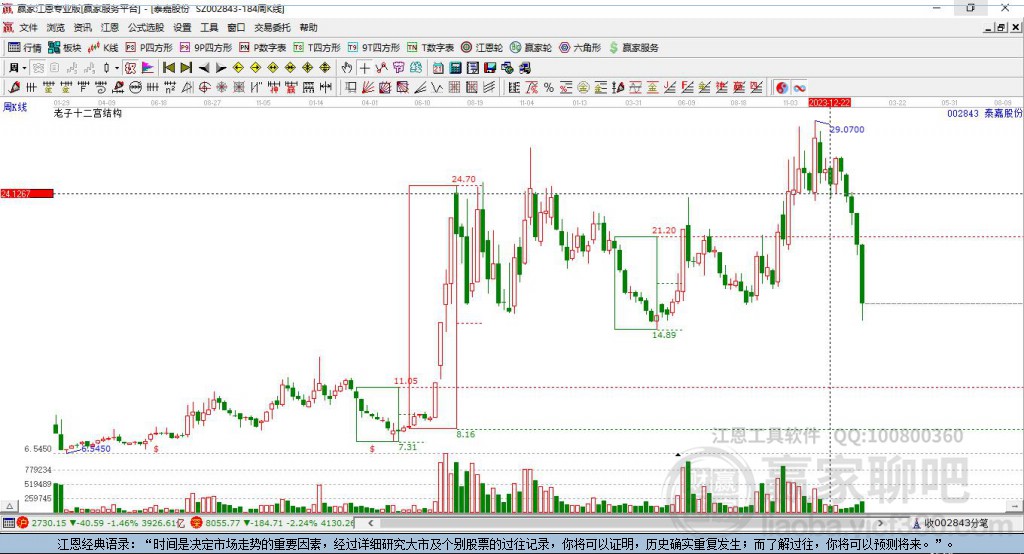Open the 六角形 hexagon tool
Image resolution: width=1024 pixels, height=554 pixels.
pyautogui.click(x=580, y=48)
